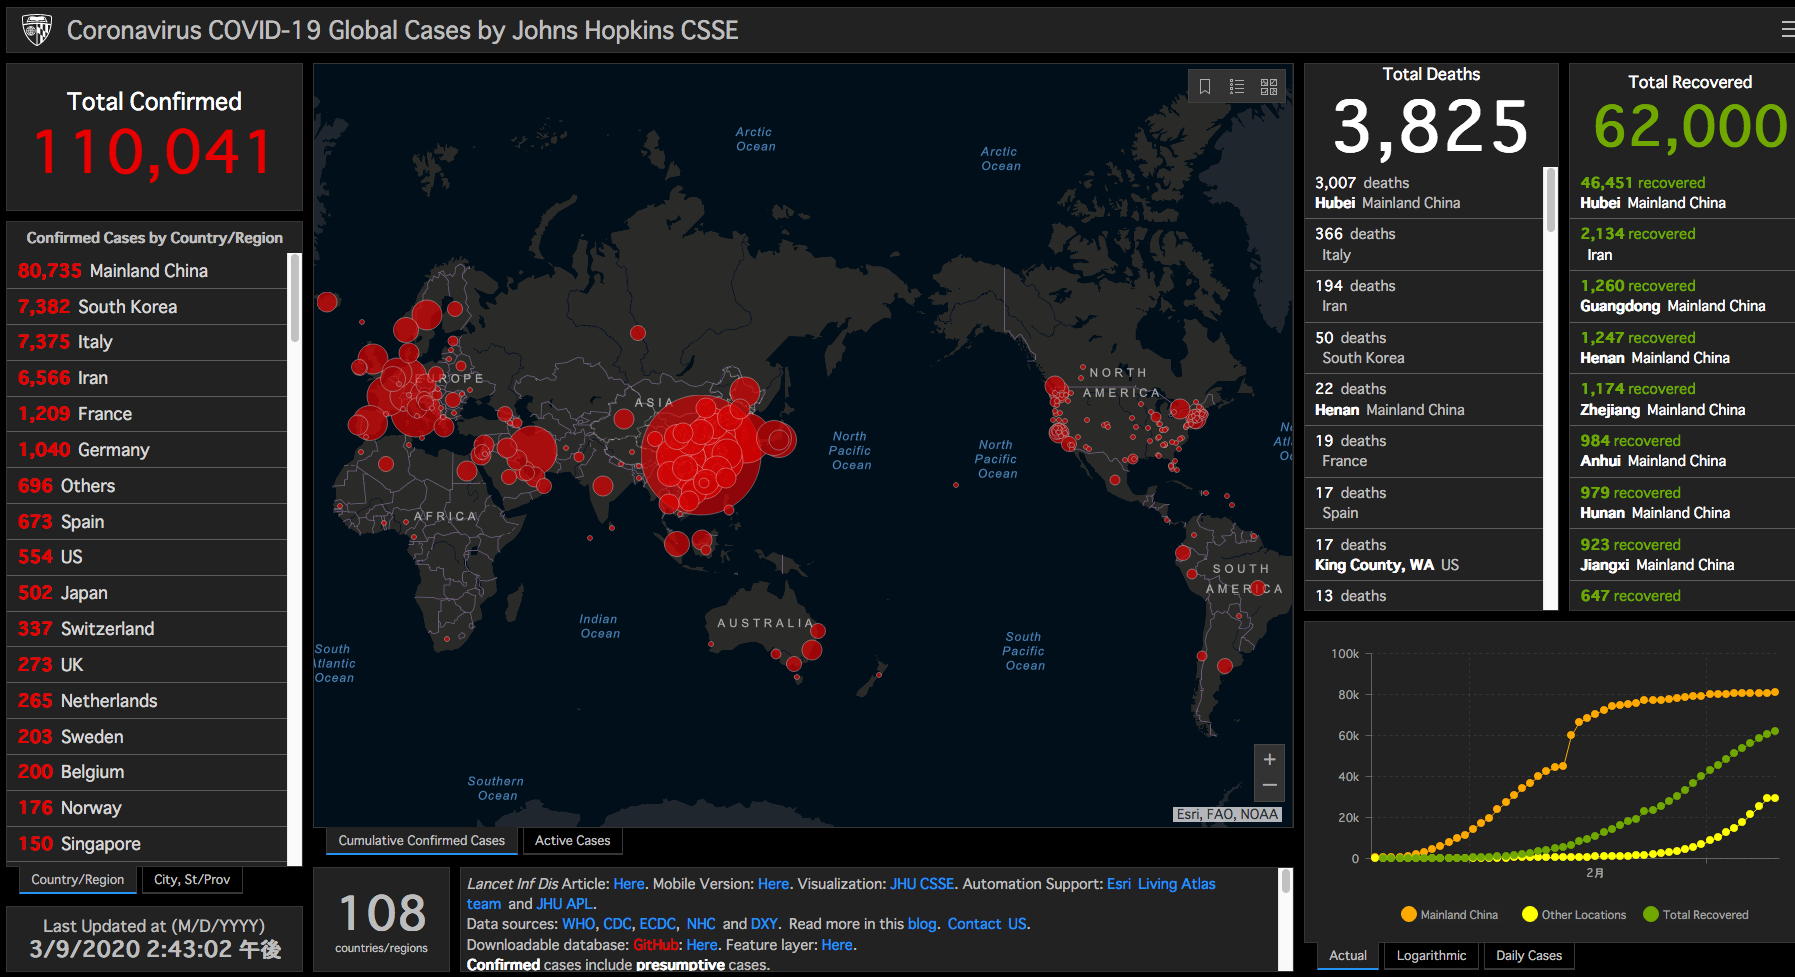The image size is (1795, 977).
Task: Select Mainland China in confirmed cases list
Action: [147, 271]
